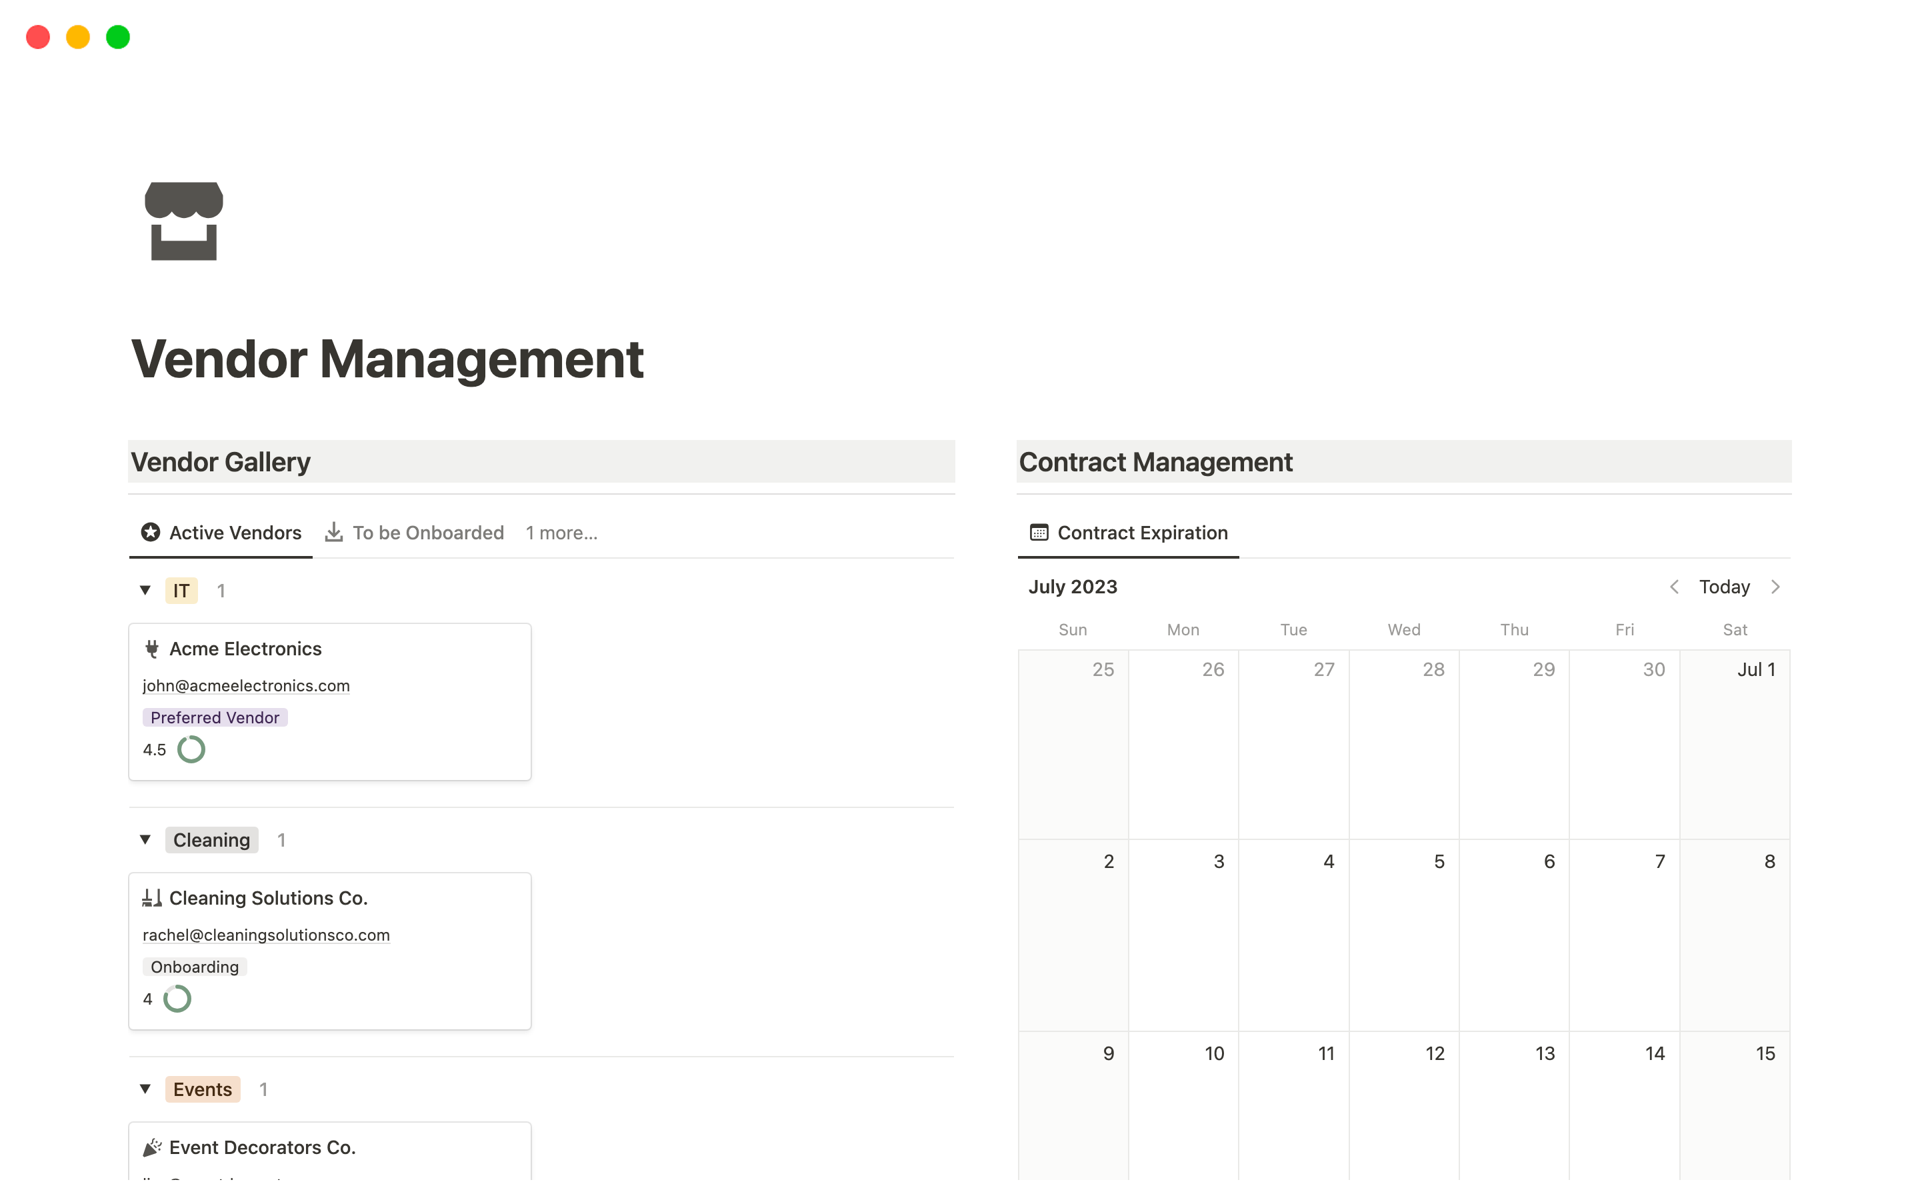Image resolution: width=1920 pixels, height=1200 pixels.
Task: Click the Event Decorators Co. party icon
Action: (152, 1146)
